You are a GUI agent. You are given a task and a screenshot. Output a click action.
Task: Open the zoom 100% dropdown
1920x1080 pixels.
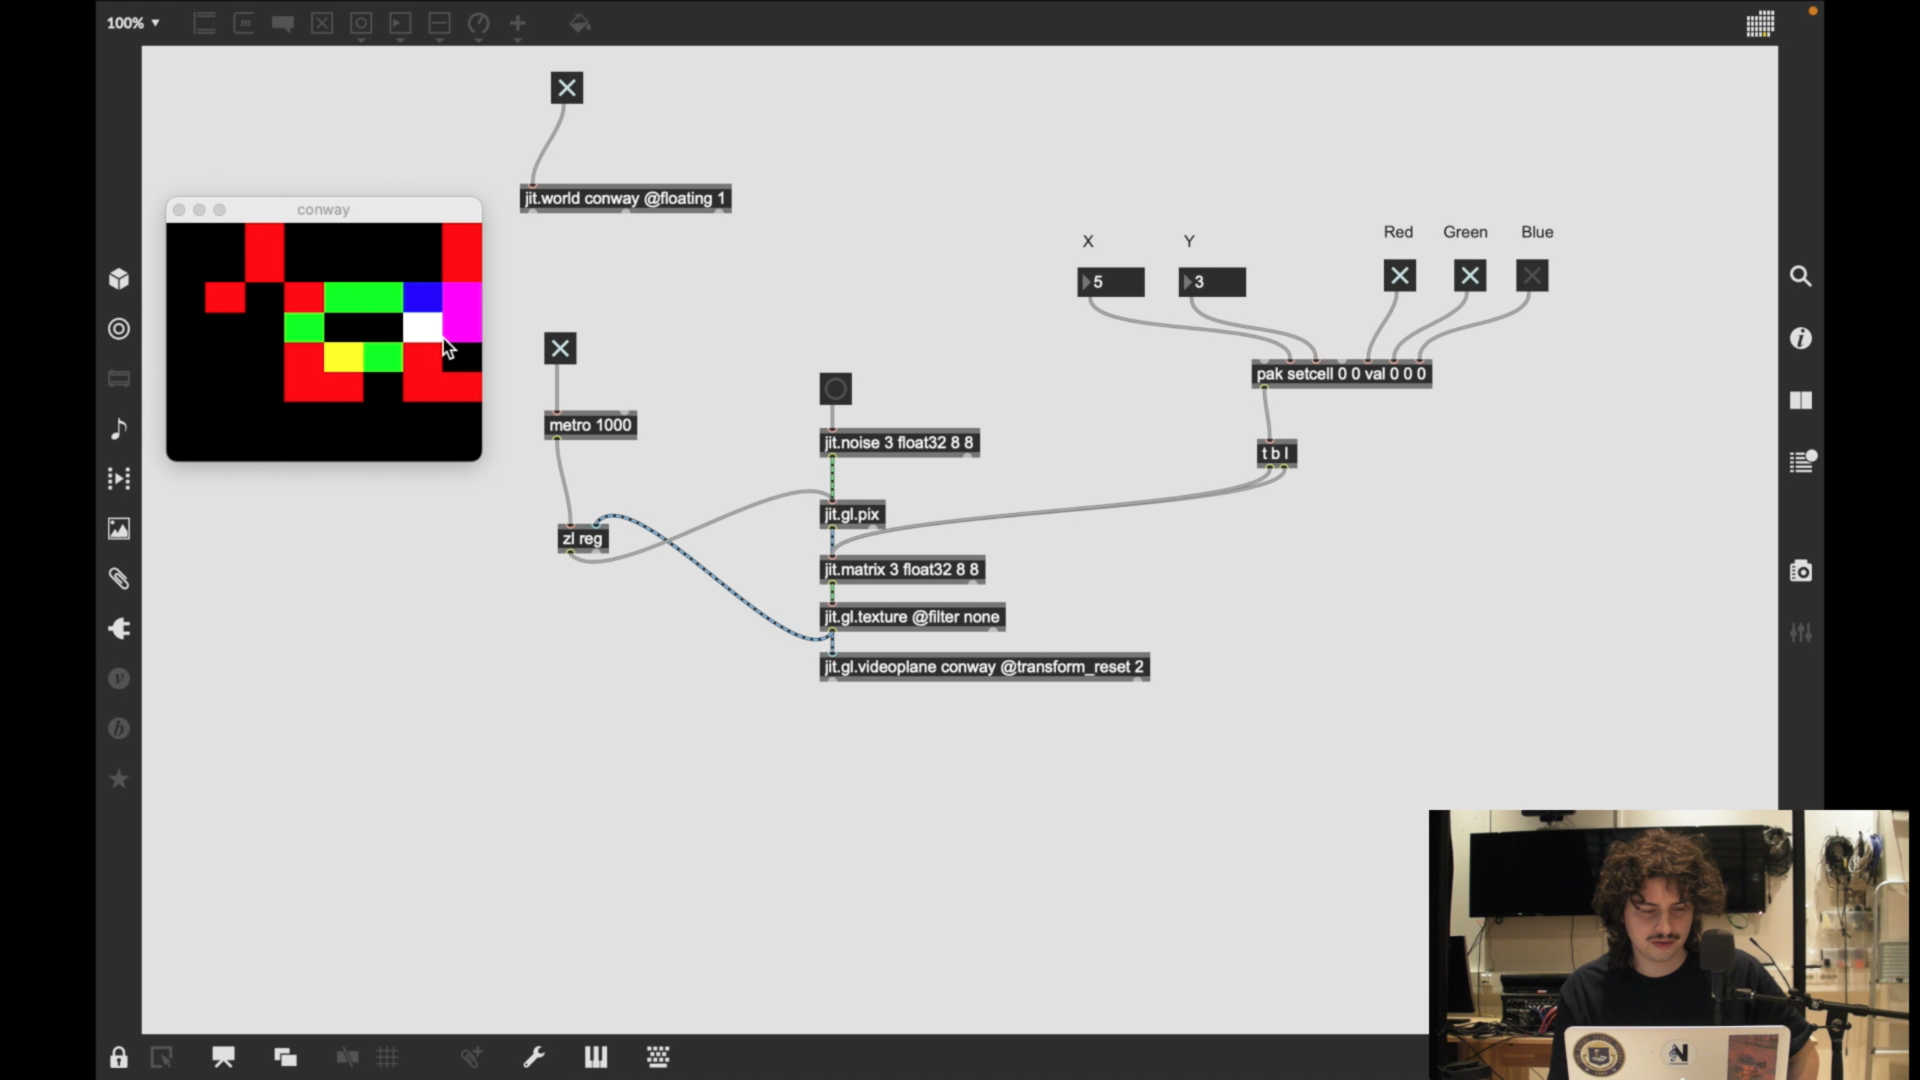click(x=133, y=22)
